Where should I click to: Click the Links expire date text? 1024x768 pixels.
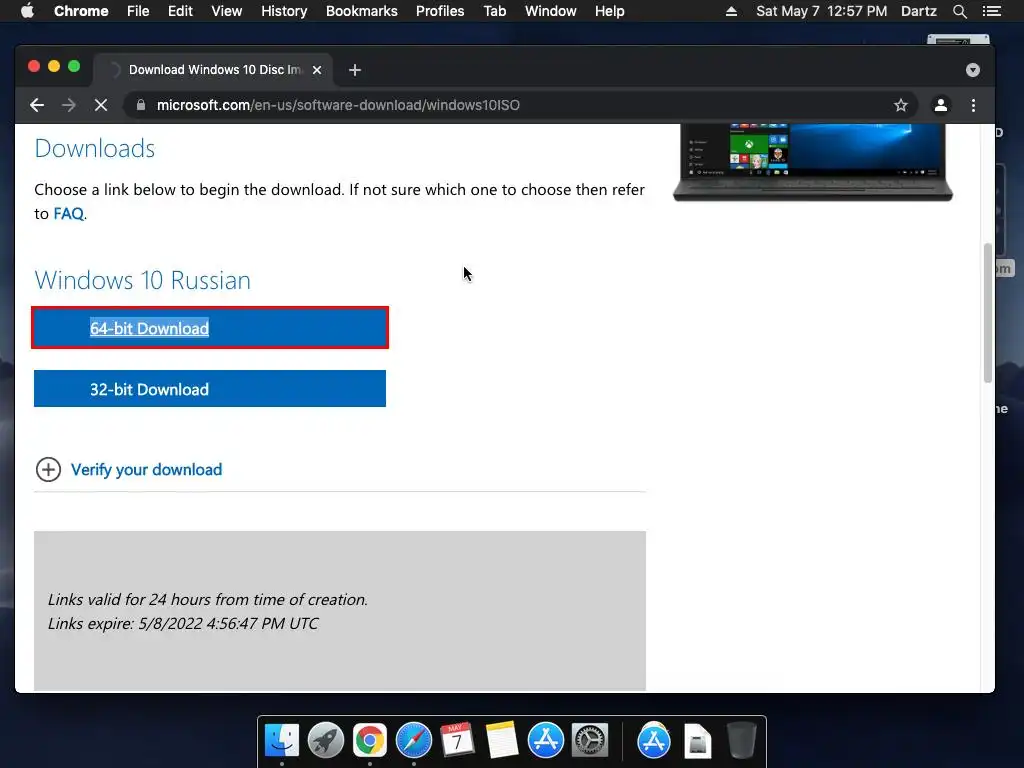pos(183,623)
